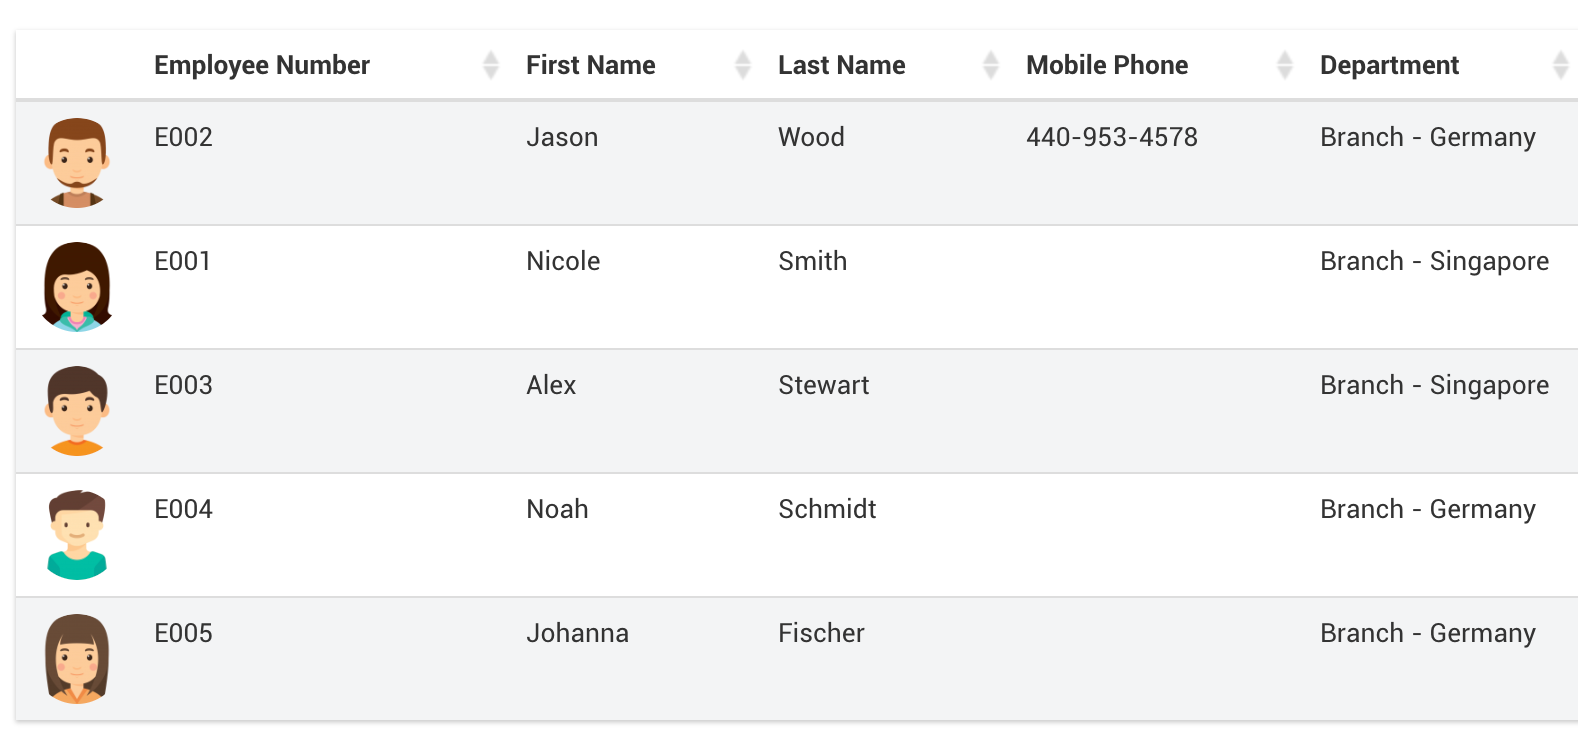Click Jason Wood's avatar image
The height and width of the screenshot is (746, 1578).
click(x=77, y=163)
